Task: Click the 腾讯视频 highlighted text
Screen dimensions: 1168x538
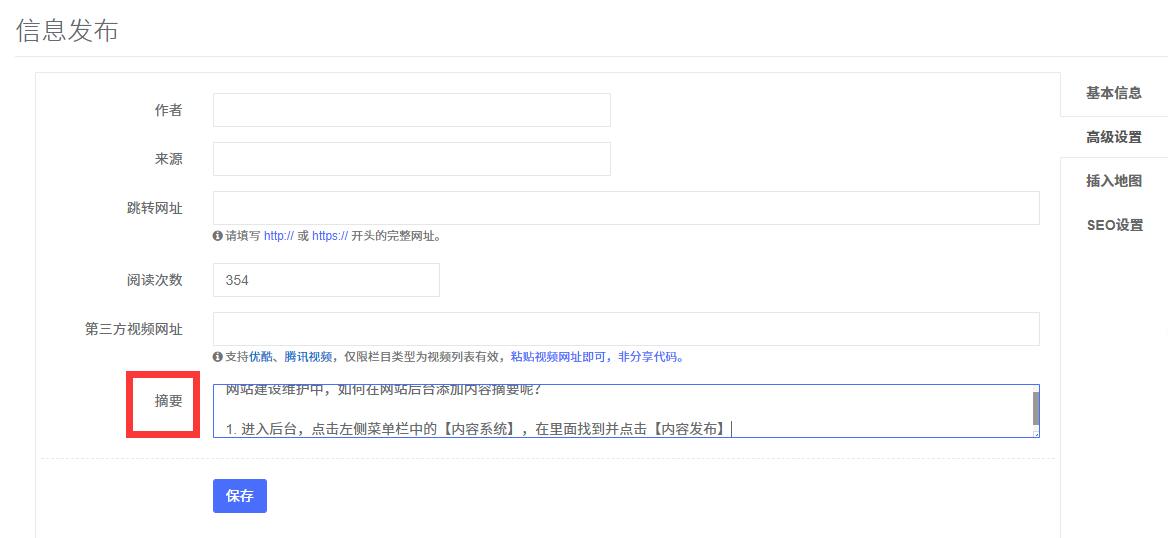Action: click(x=307, y=357)
